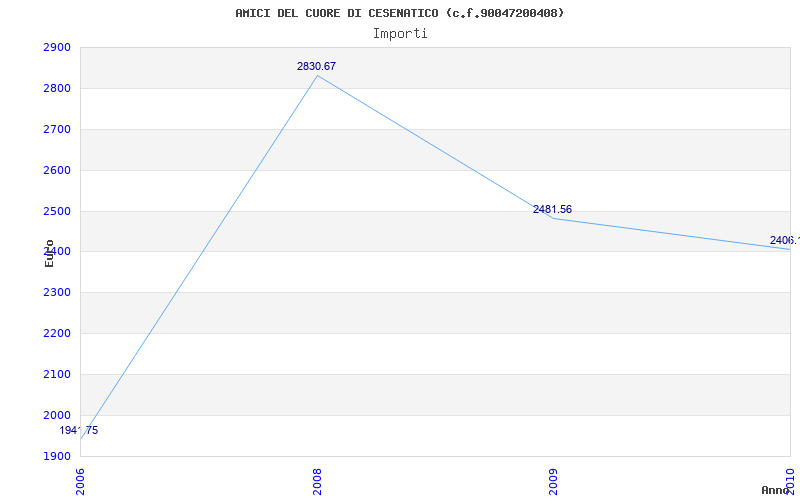Click the Euro y-axis title

pyautogui.click(x=49, y=253)
